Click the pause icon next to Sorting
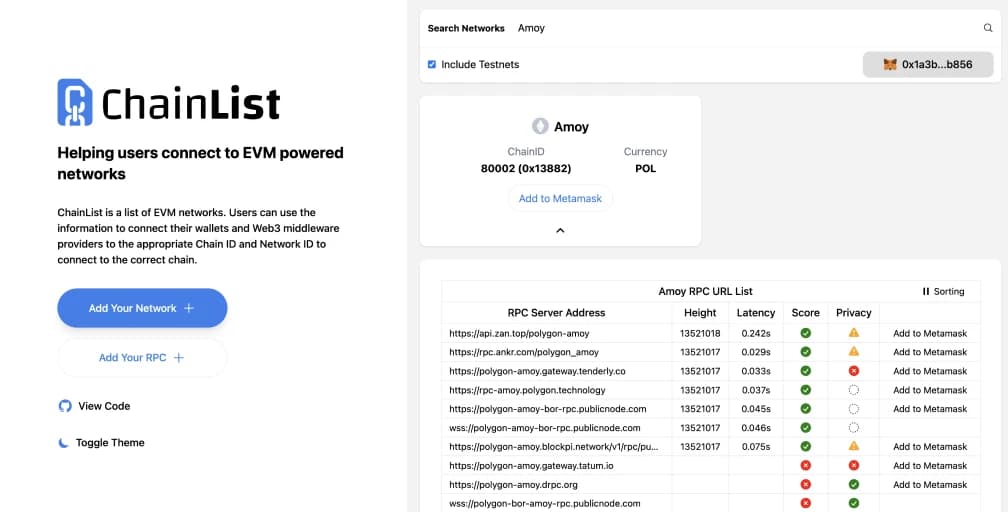The image size is (1008, 512). pos(926,291)
